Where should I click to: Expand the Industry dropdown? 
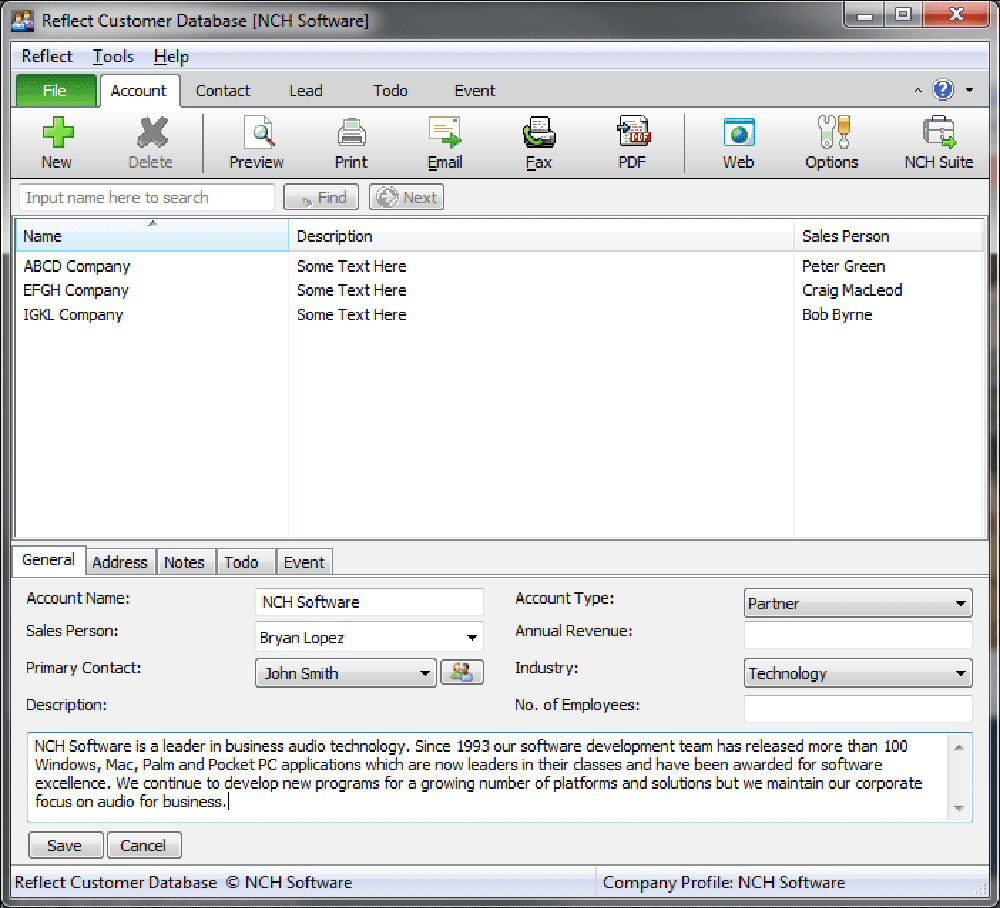858,673
